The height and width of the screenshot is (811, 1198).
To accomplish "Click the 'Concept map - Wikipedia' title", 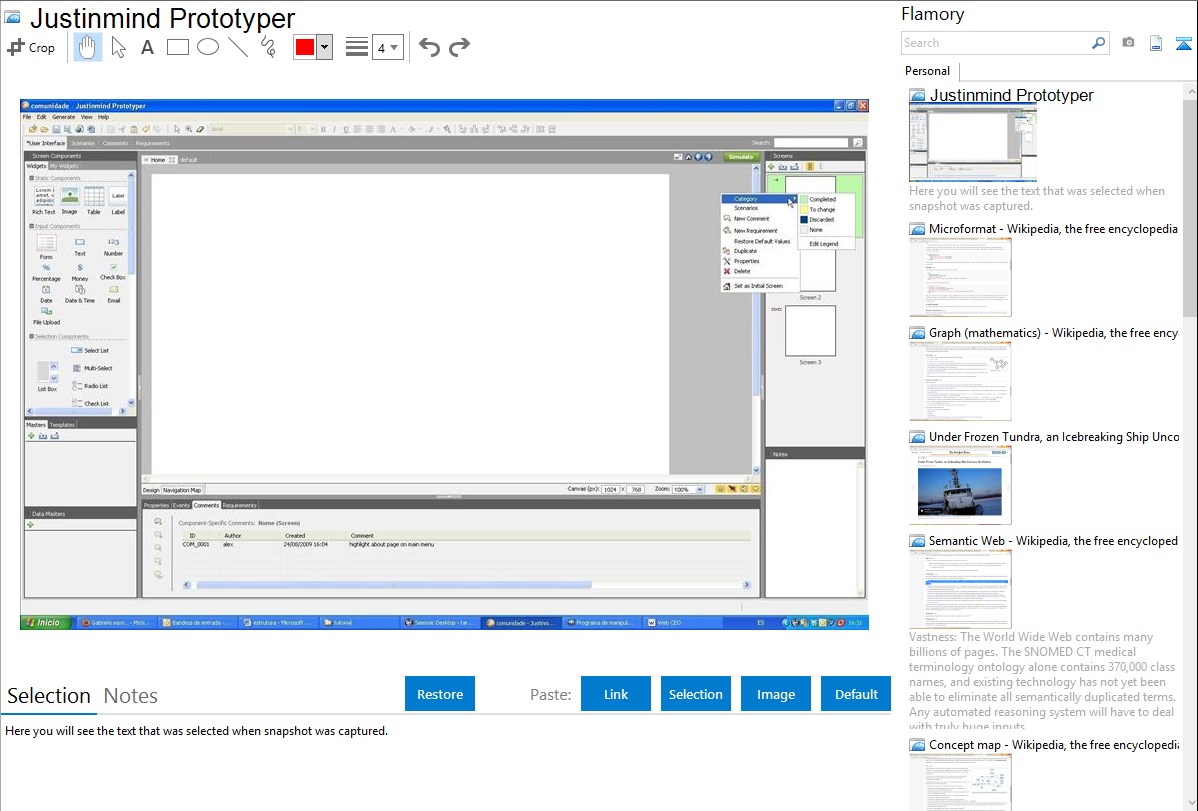I will point(1053,744).
